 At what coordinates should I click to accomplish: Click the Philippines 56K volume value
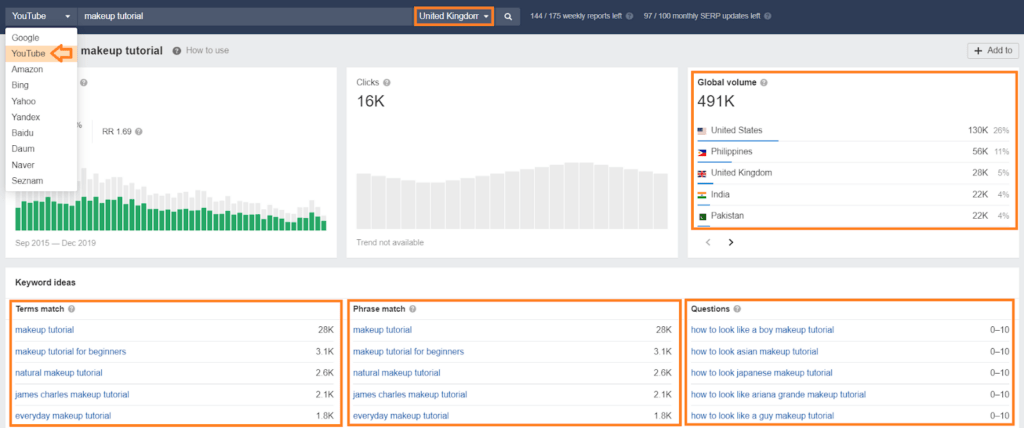pos(980,152)
